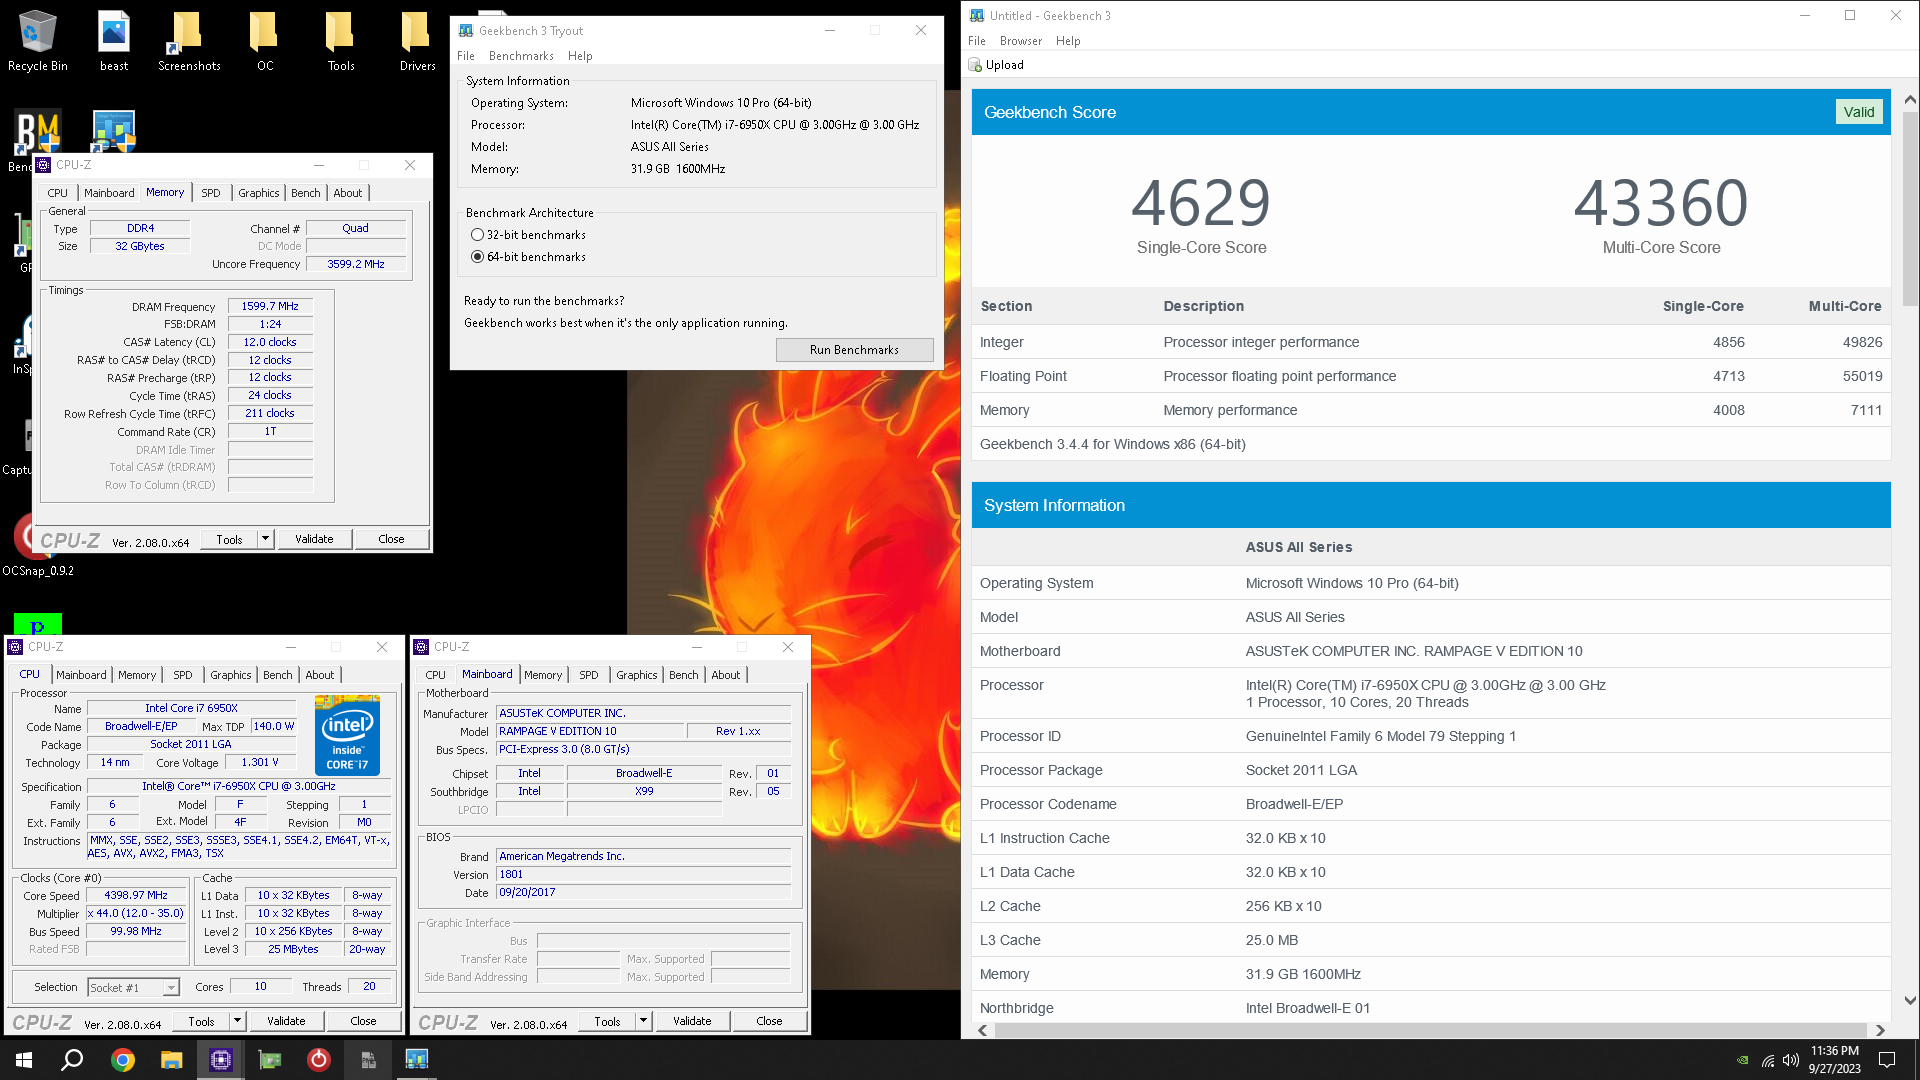1920x1080 pixels.
Task: Click the Multi-Core Score 43360
Action: pyautogui.click(x=1661, y=203)
